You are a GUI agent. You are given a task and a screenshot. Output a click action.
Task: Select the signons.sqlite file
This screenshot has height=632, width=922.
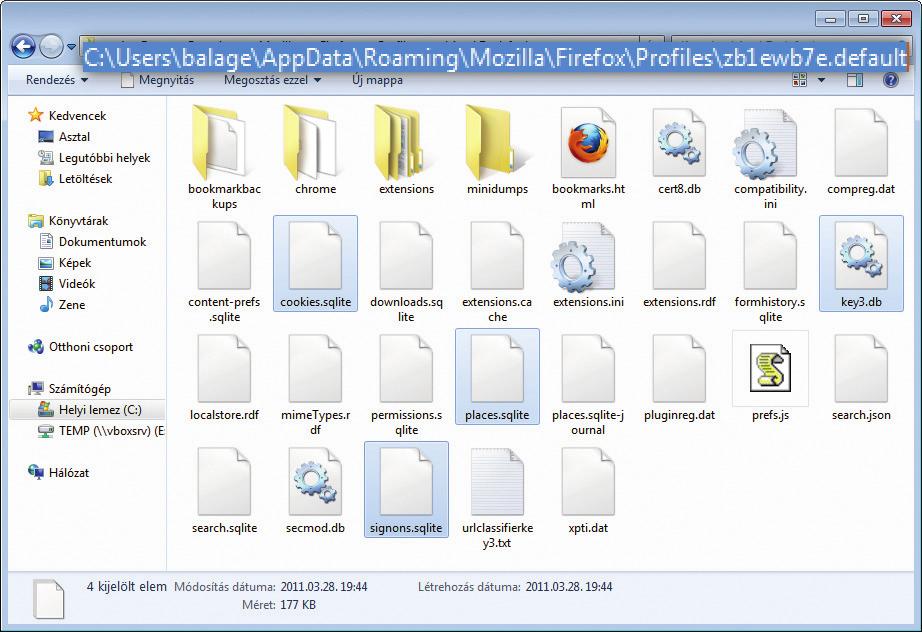point(406,489)
